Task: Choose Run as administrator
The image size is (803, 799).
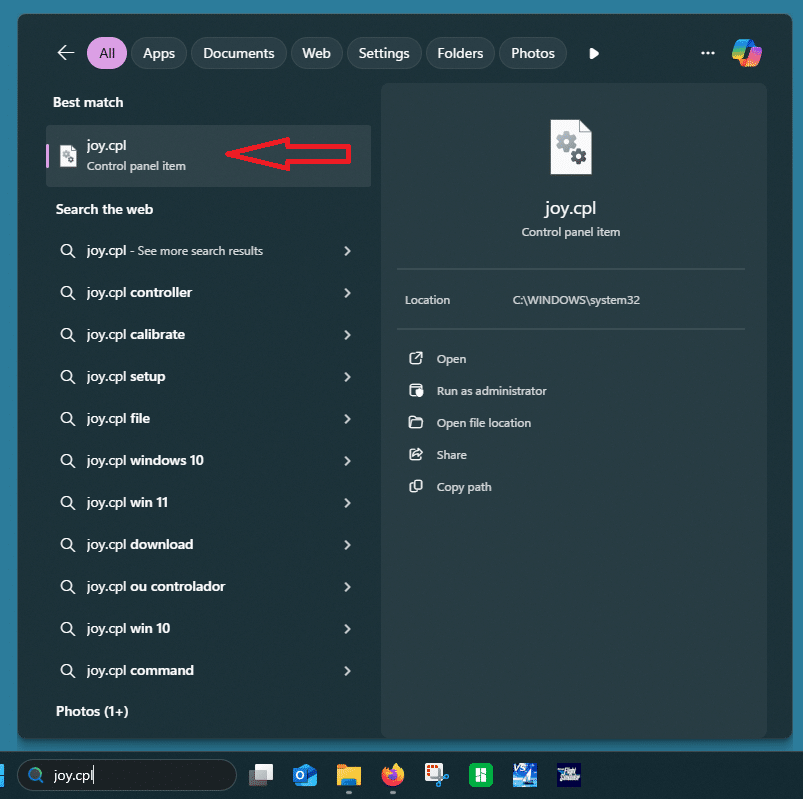Action: pyautogui.click(x=492, y=391)
